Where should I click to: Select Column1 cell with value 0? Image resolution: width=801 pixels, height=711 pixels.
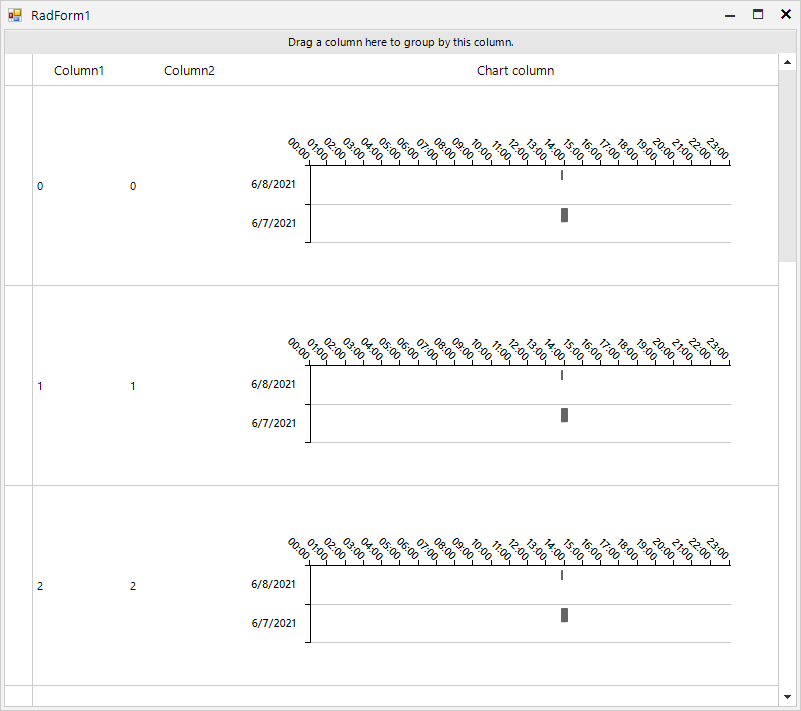click(79, 186)
